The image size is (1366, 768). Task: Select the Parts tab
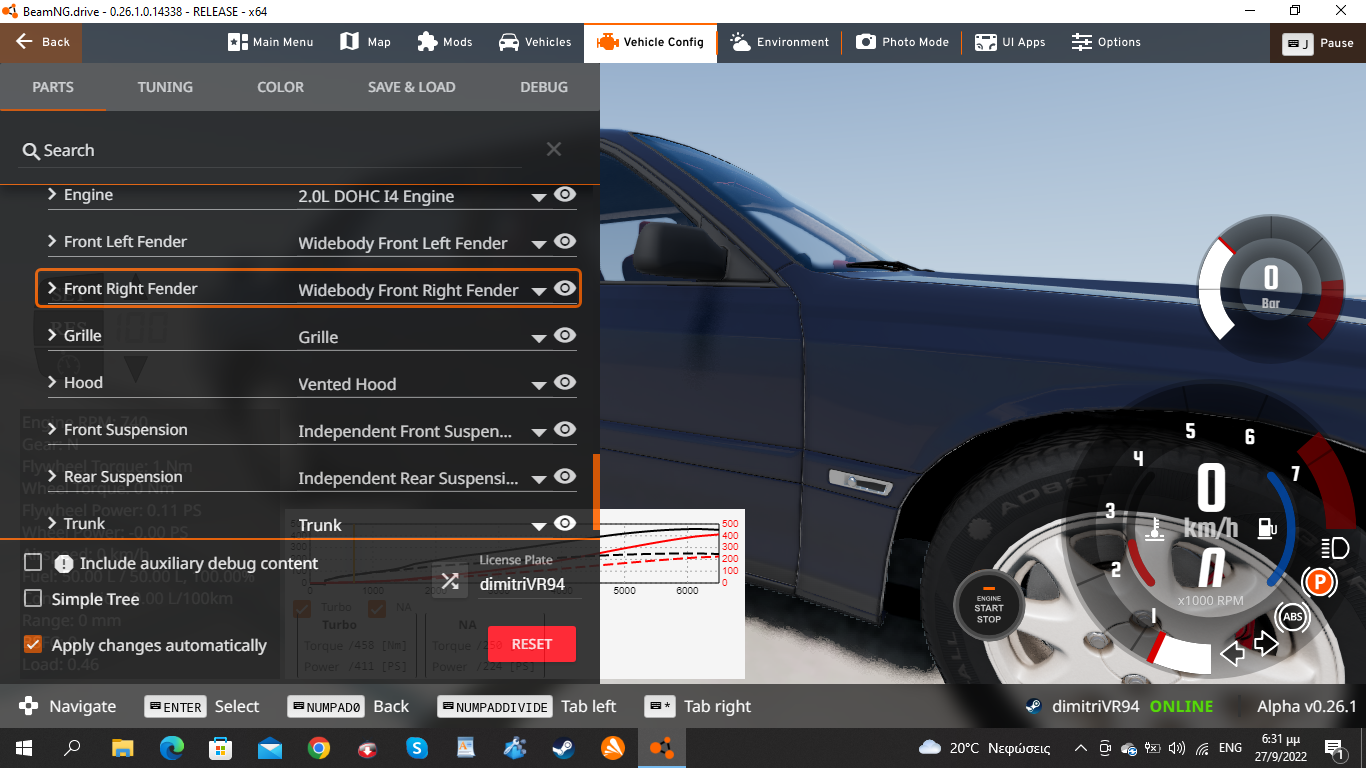click(53, 87)
